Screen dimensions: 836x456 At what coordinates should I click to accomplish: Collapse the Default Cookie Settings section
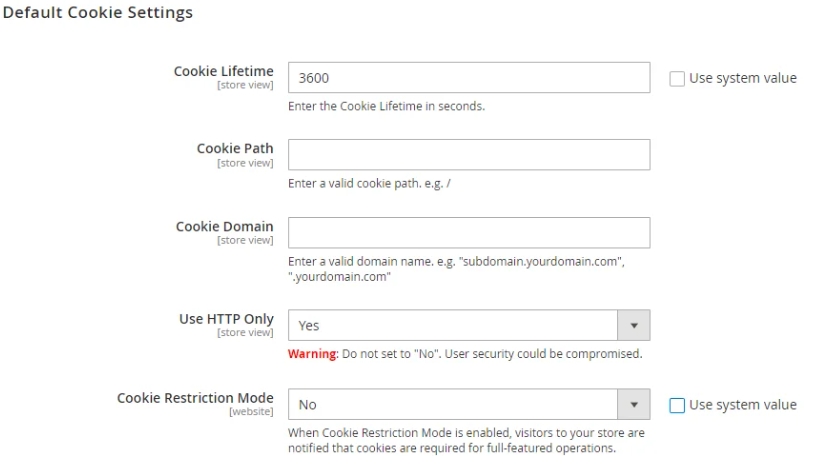click(100, 17)
